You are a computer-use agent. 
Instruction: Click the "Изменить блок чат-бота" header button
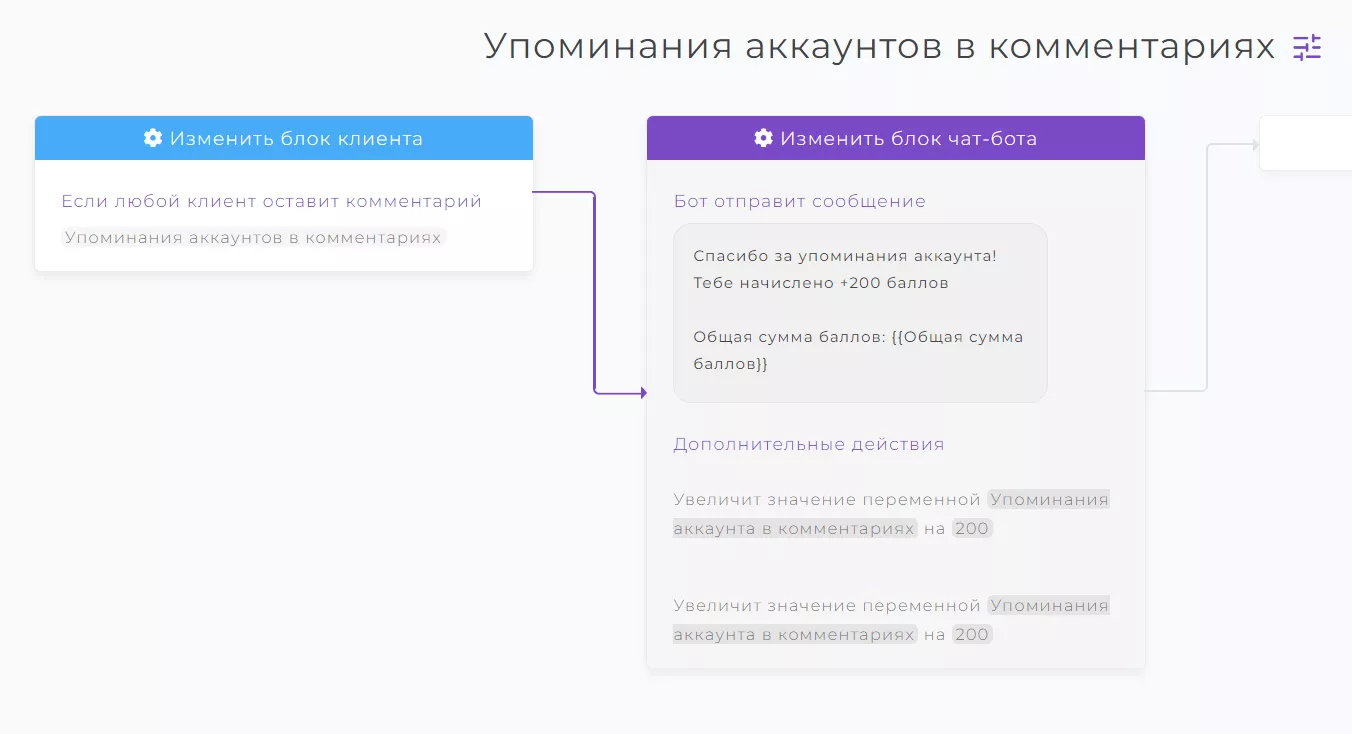tap(896, 138)
